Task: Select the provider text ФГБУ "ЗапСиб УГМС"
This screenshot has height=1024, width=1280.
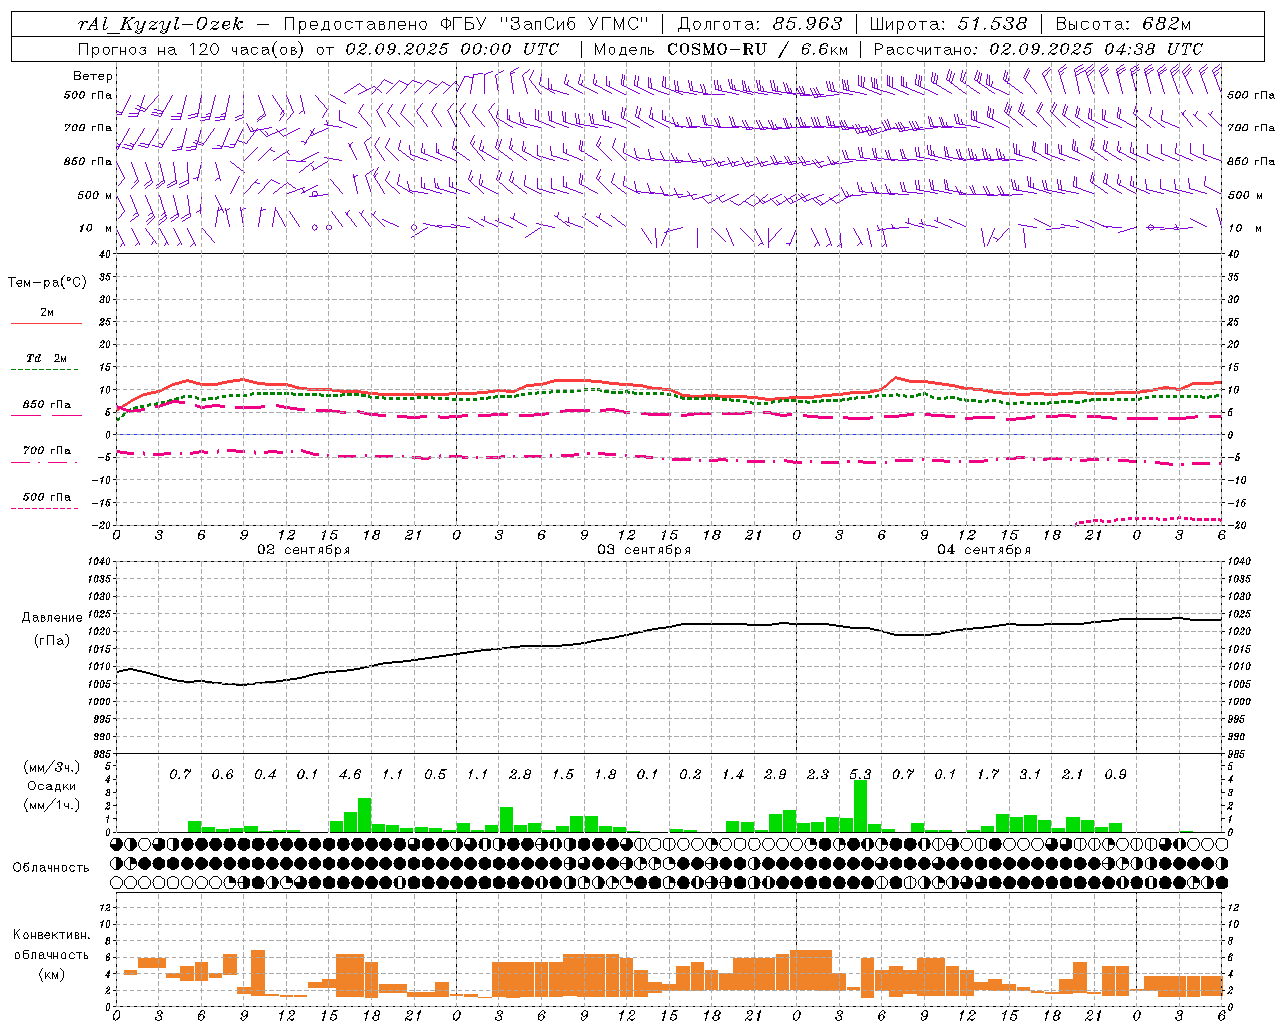Action: (x=545, y=24)
